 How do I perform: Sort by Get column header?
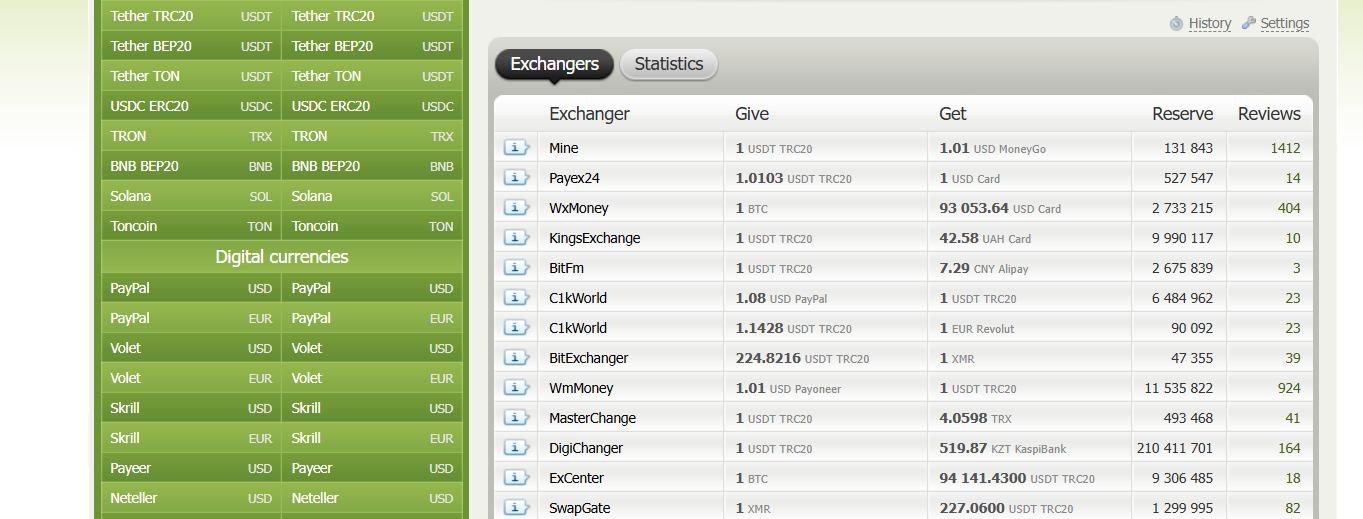953,114
